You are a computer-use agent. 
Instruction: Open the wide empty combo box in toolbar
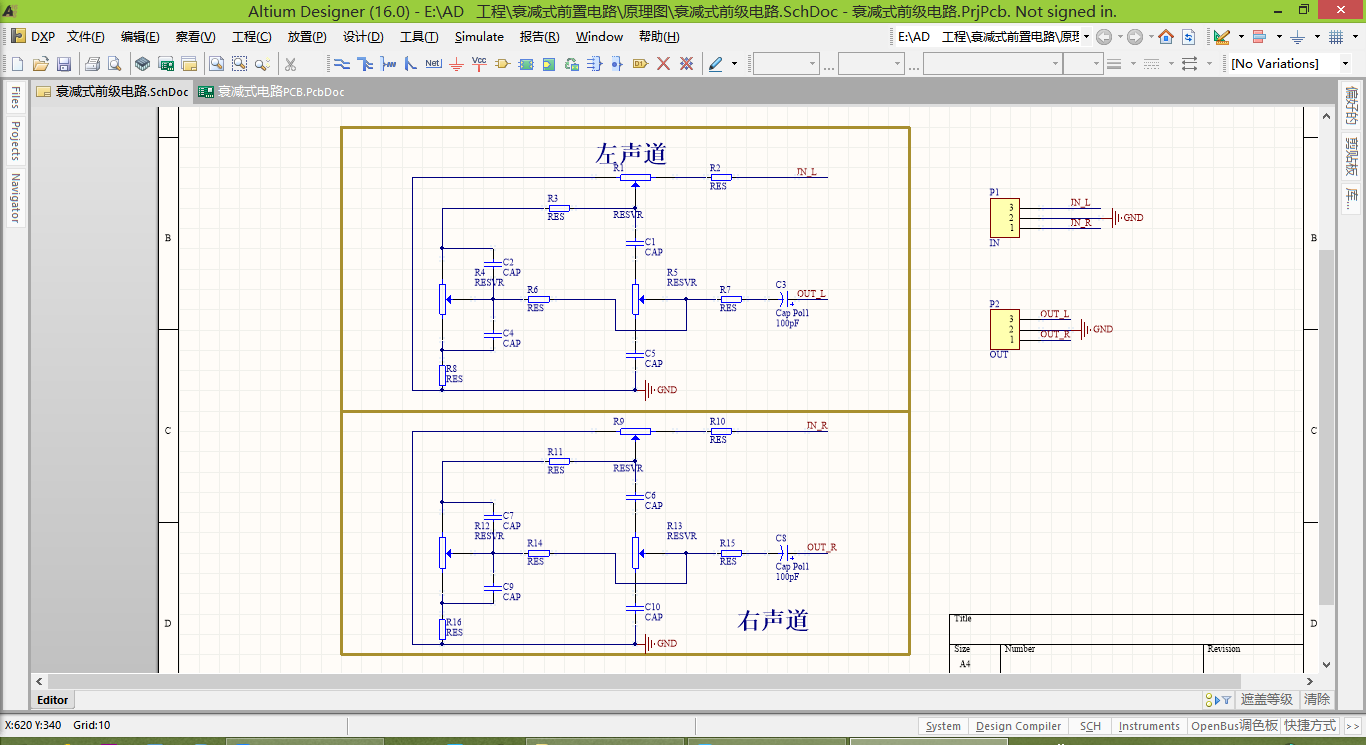tap(993, 63)
